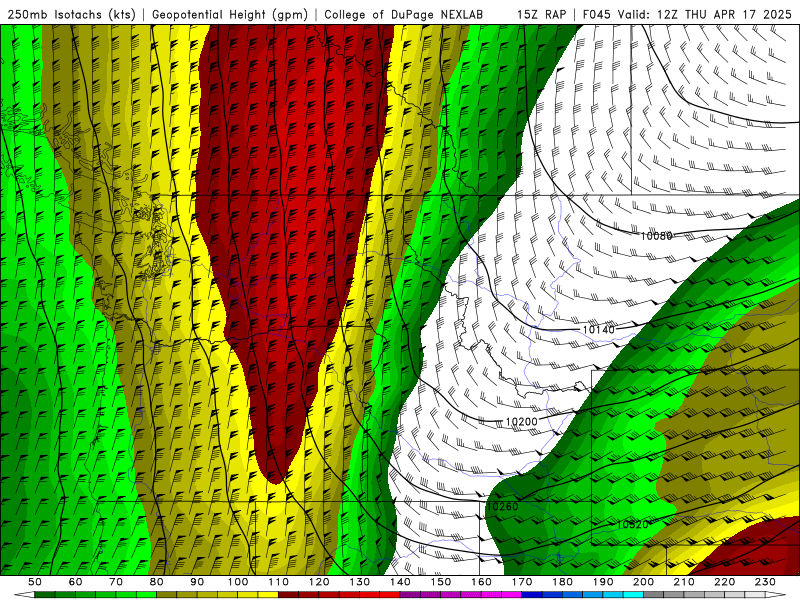Click the "15Z RAP" model run label
The width and height of the screenshot is (800, 600).
point(541,14)
